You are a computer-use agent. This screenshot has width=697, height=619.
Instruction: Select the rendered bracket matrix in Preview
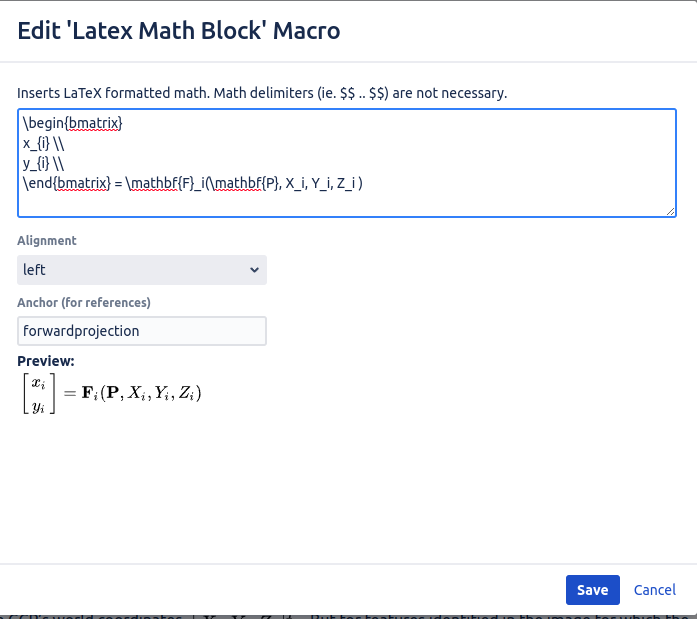pyautogui.click(x=39, y=393)
